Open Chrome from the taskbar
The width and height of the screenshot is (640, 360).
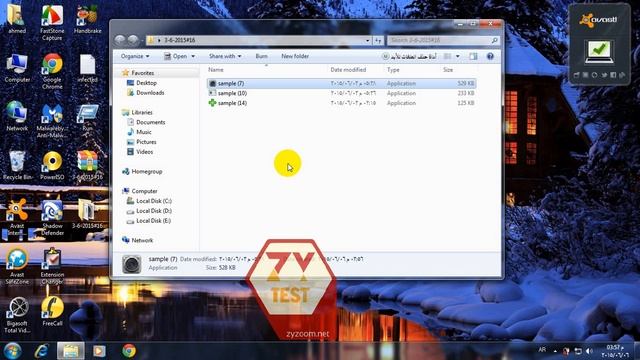point(129,351)
